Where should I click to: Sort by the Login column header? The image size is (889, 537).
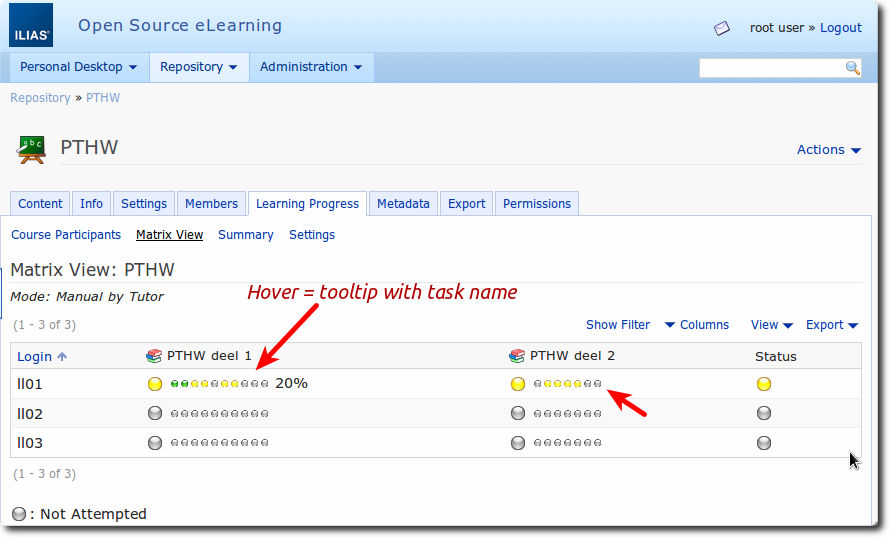35,357
